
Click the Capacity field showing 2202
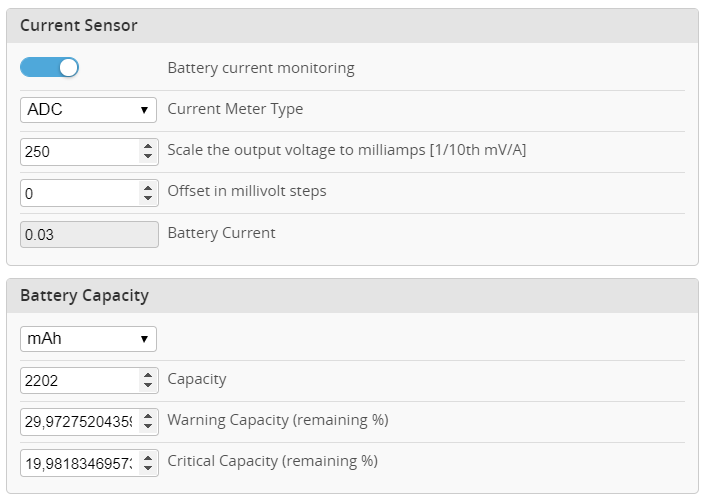(79, 380)
